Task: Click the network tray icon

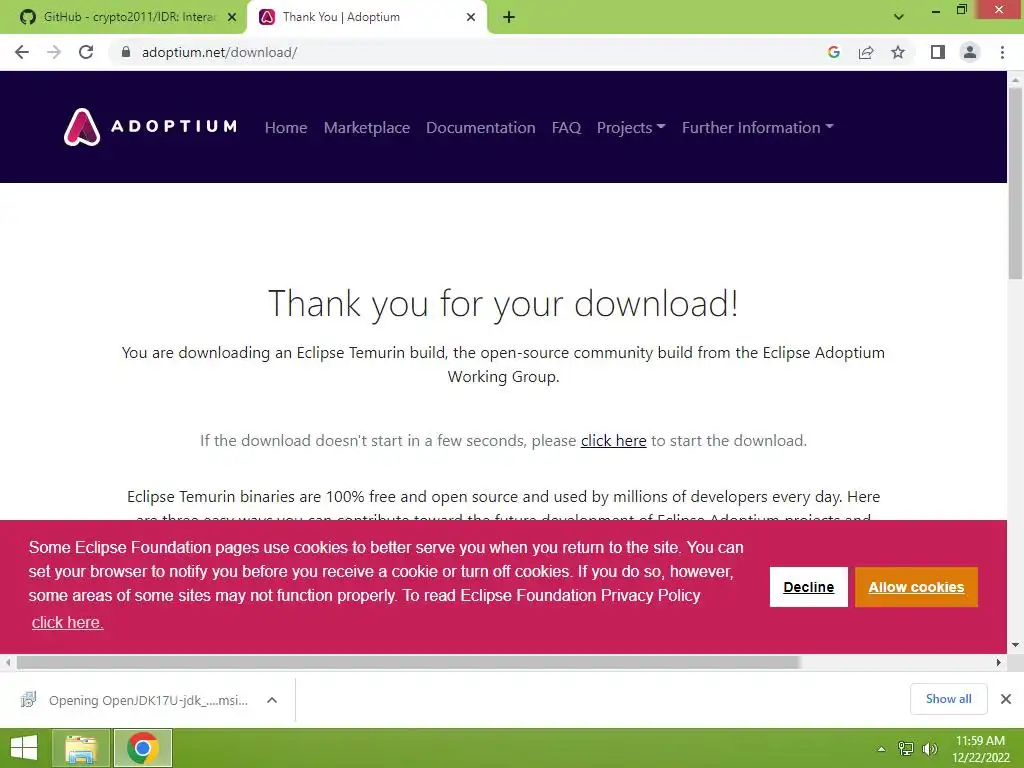Action: coord(906,748)
